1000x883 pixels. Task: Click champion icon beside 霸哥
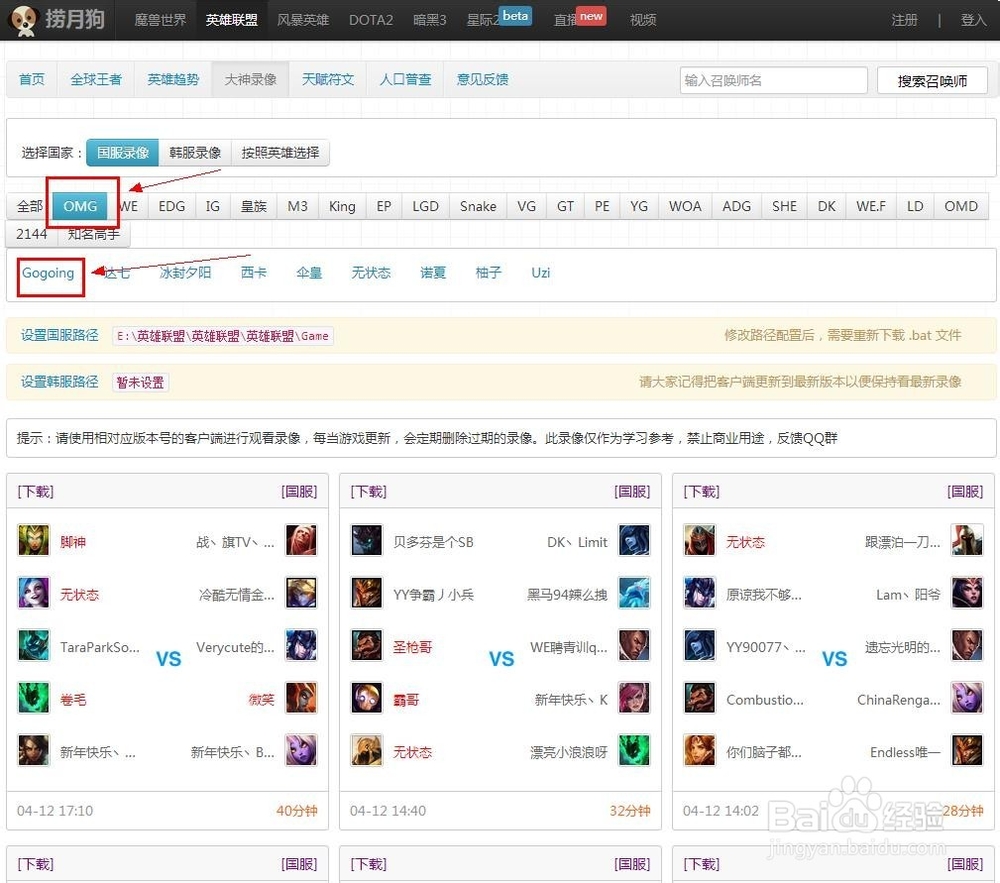point(367,698)
